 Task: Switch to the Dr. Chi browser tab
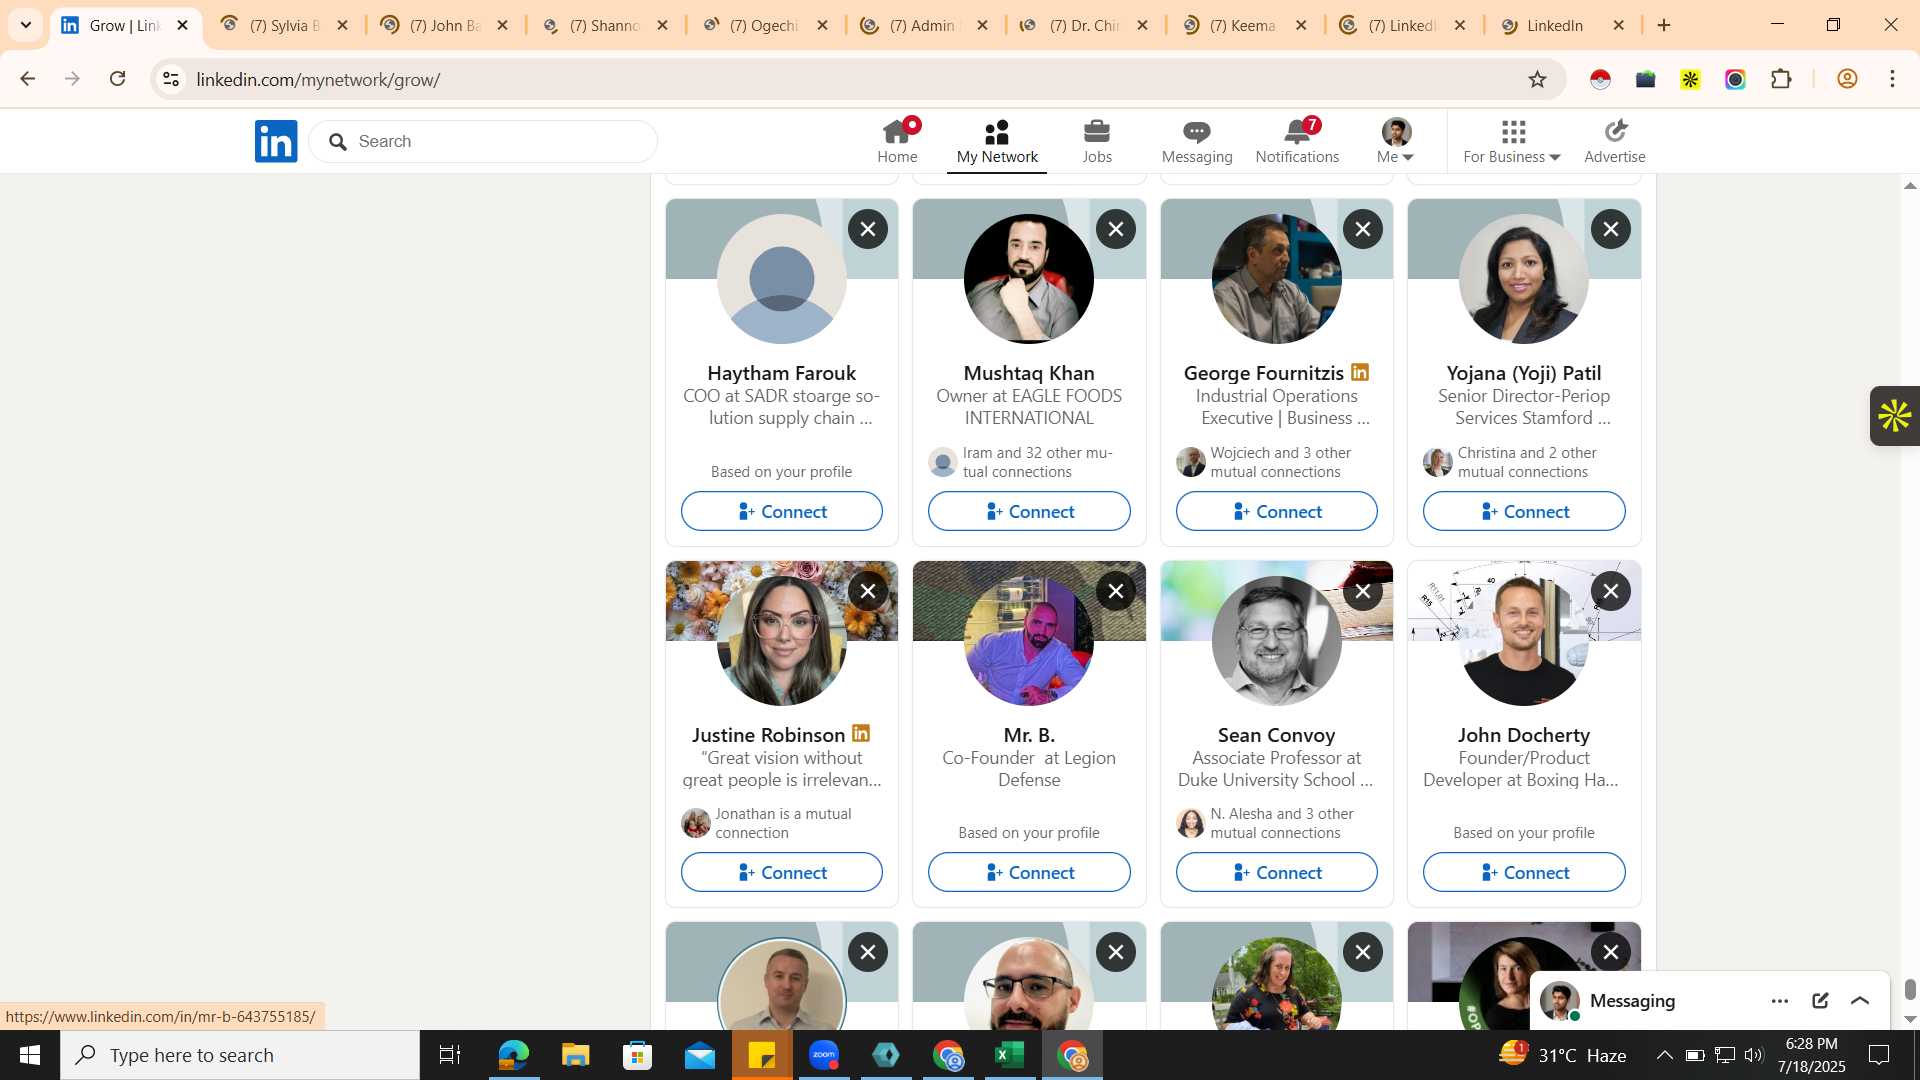coord(1085,25)
